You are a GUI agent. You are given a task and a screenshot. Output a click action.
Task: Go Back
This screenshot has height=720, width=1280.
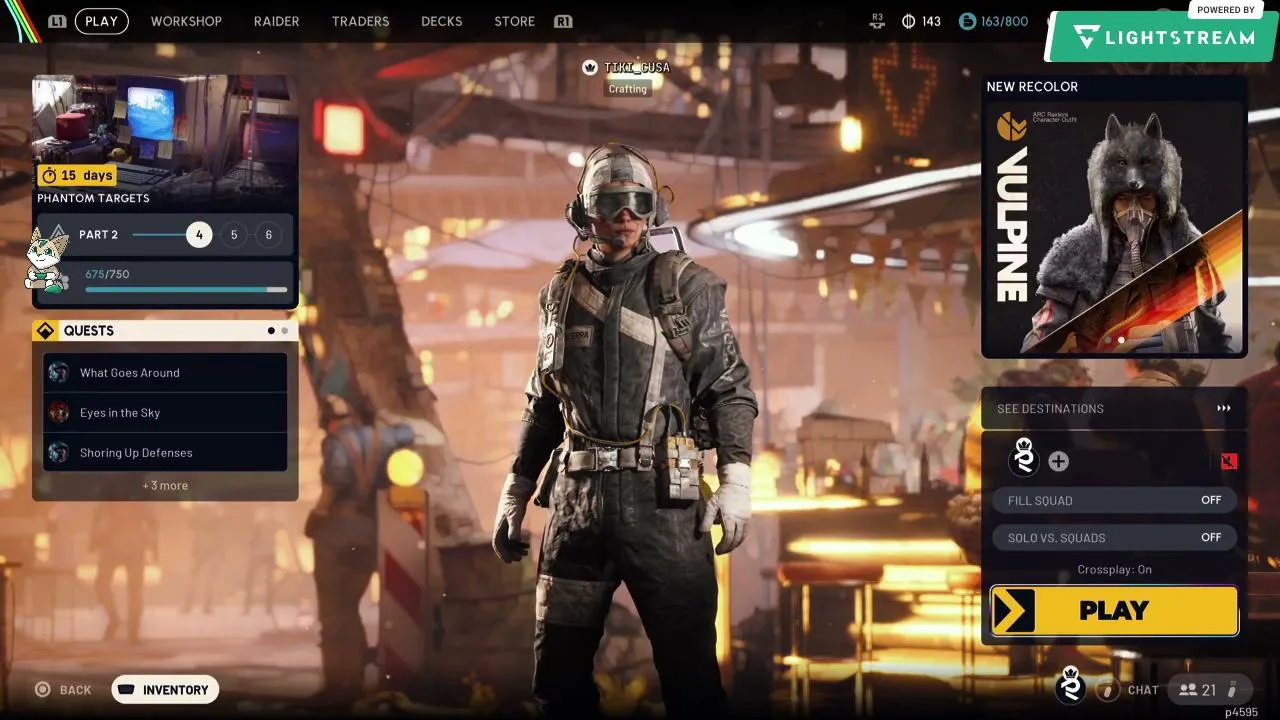[63, 690]
